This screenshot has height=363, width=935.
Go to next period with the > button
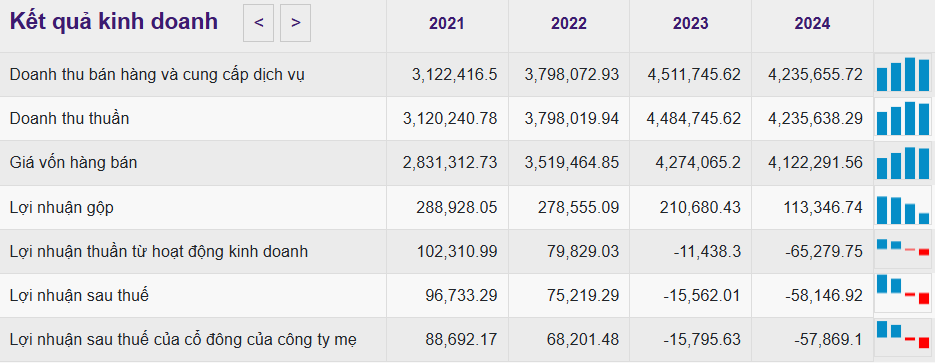pos(295,23)
